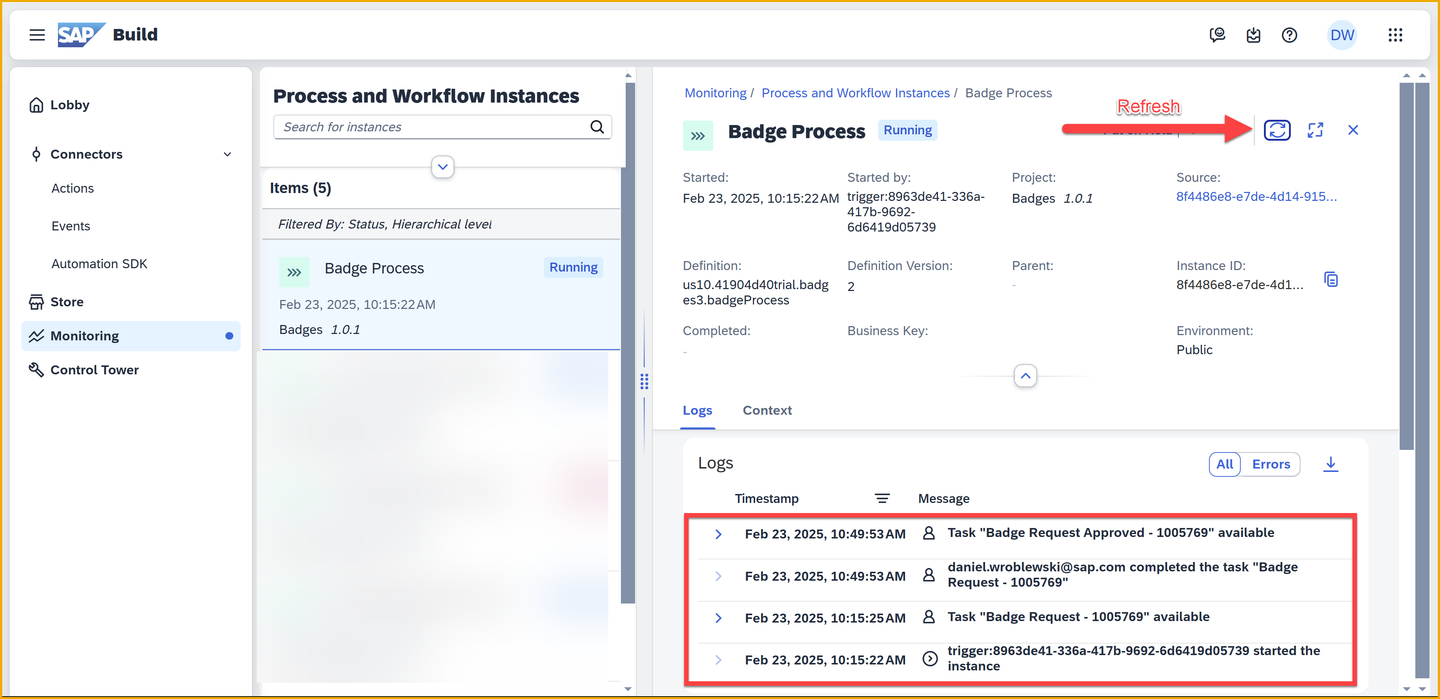
Task: Open the Store in sidebar
Action: tap(67, 302)
